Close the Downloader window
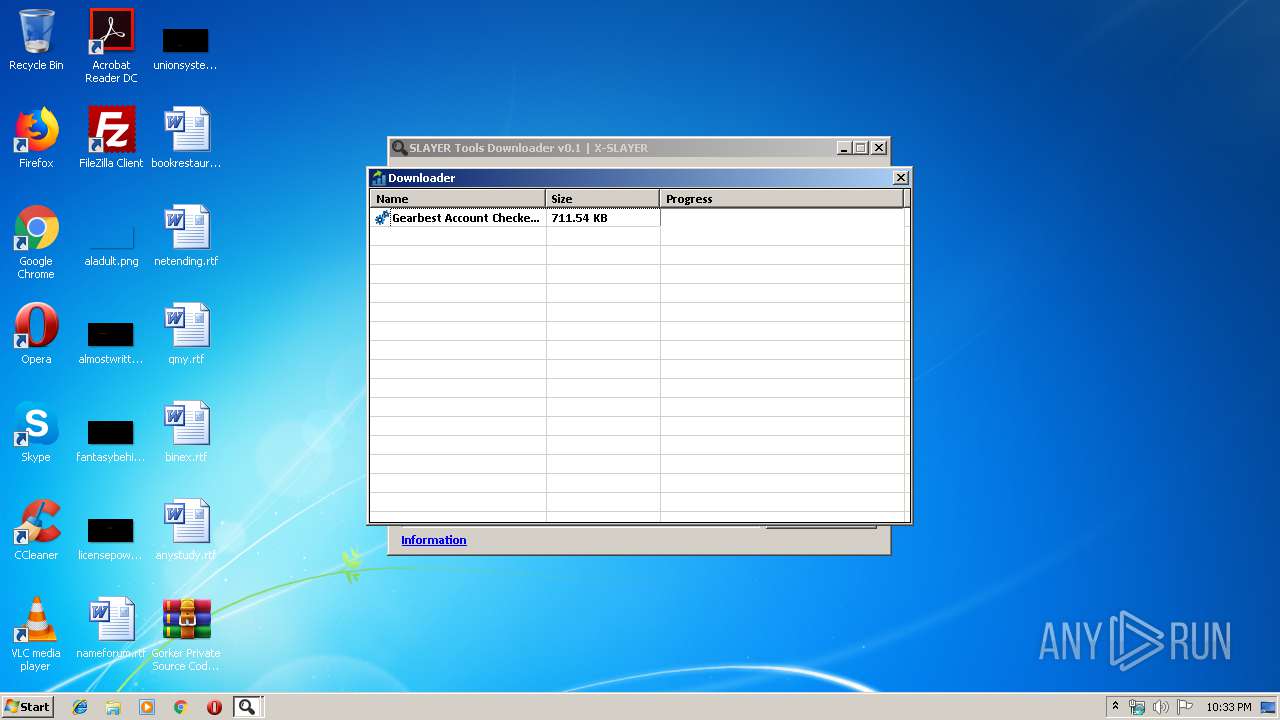This screenshot has width=1280, height=720. pyautogui.click(x=900, y=177)
